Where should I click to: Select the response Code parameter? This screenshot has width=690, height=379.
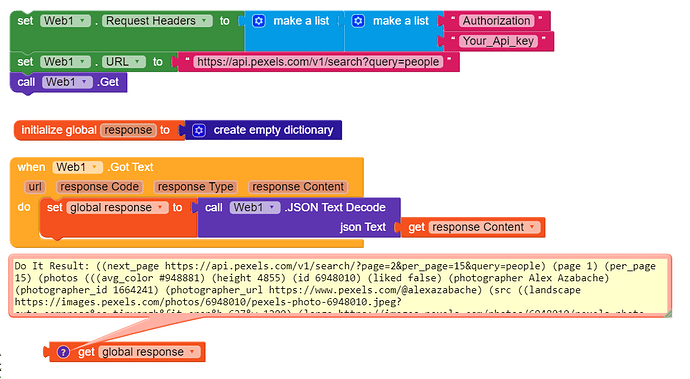(100, 187)
